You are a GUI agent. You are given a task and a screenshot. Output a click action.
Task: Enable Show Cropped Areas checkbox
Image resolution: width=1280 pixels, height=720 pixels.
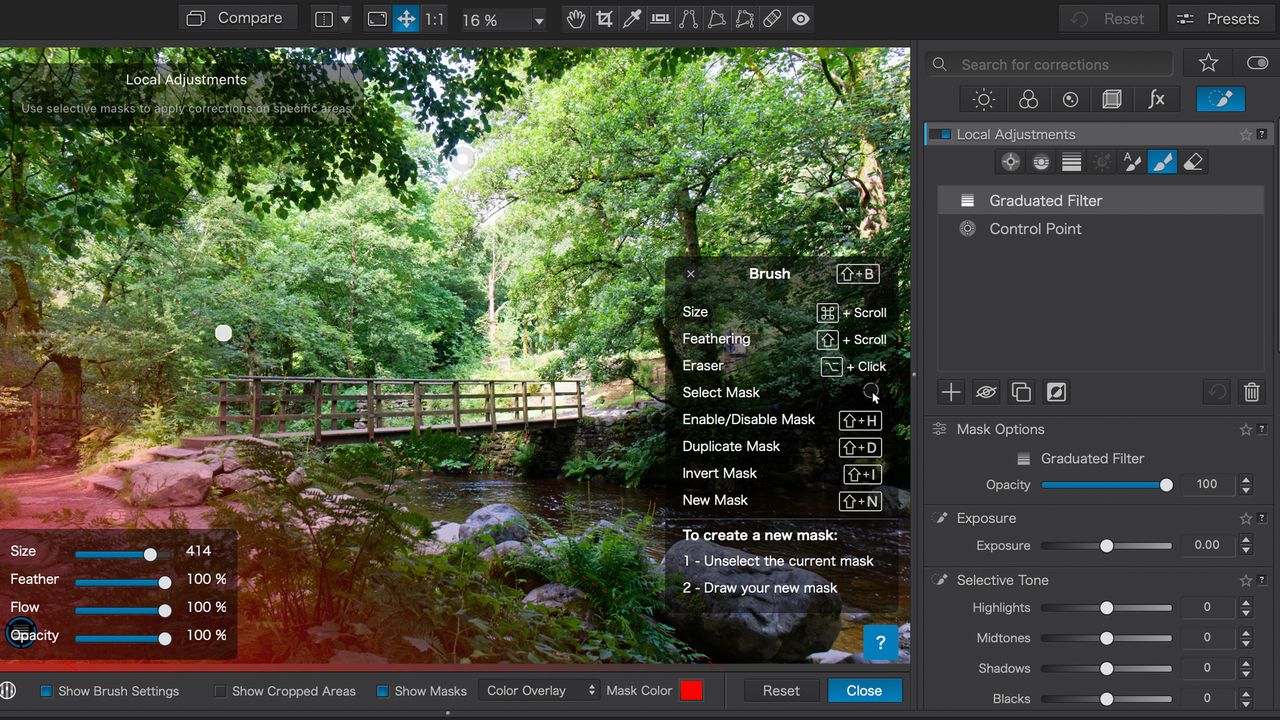[220, 691]
